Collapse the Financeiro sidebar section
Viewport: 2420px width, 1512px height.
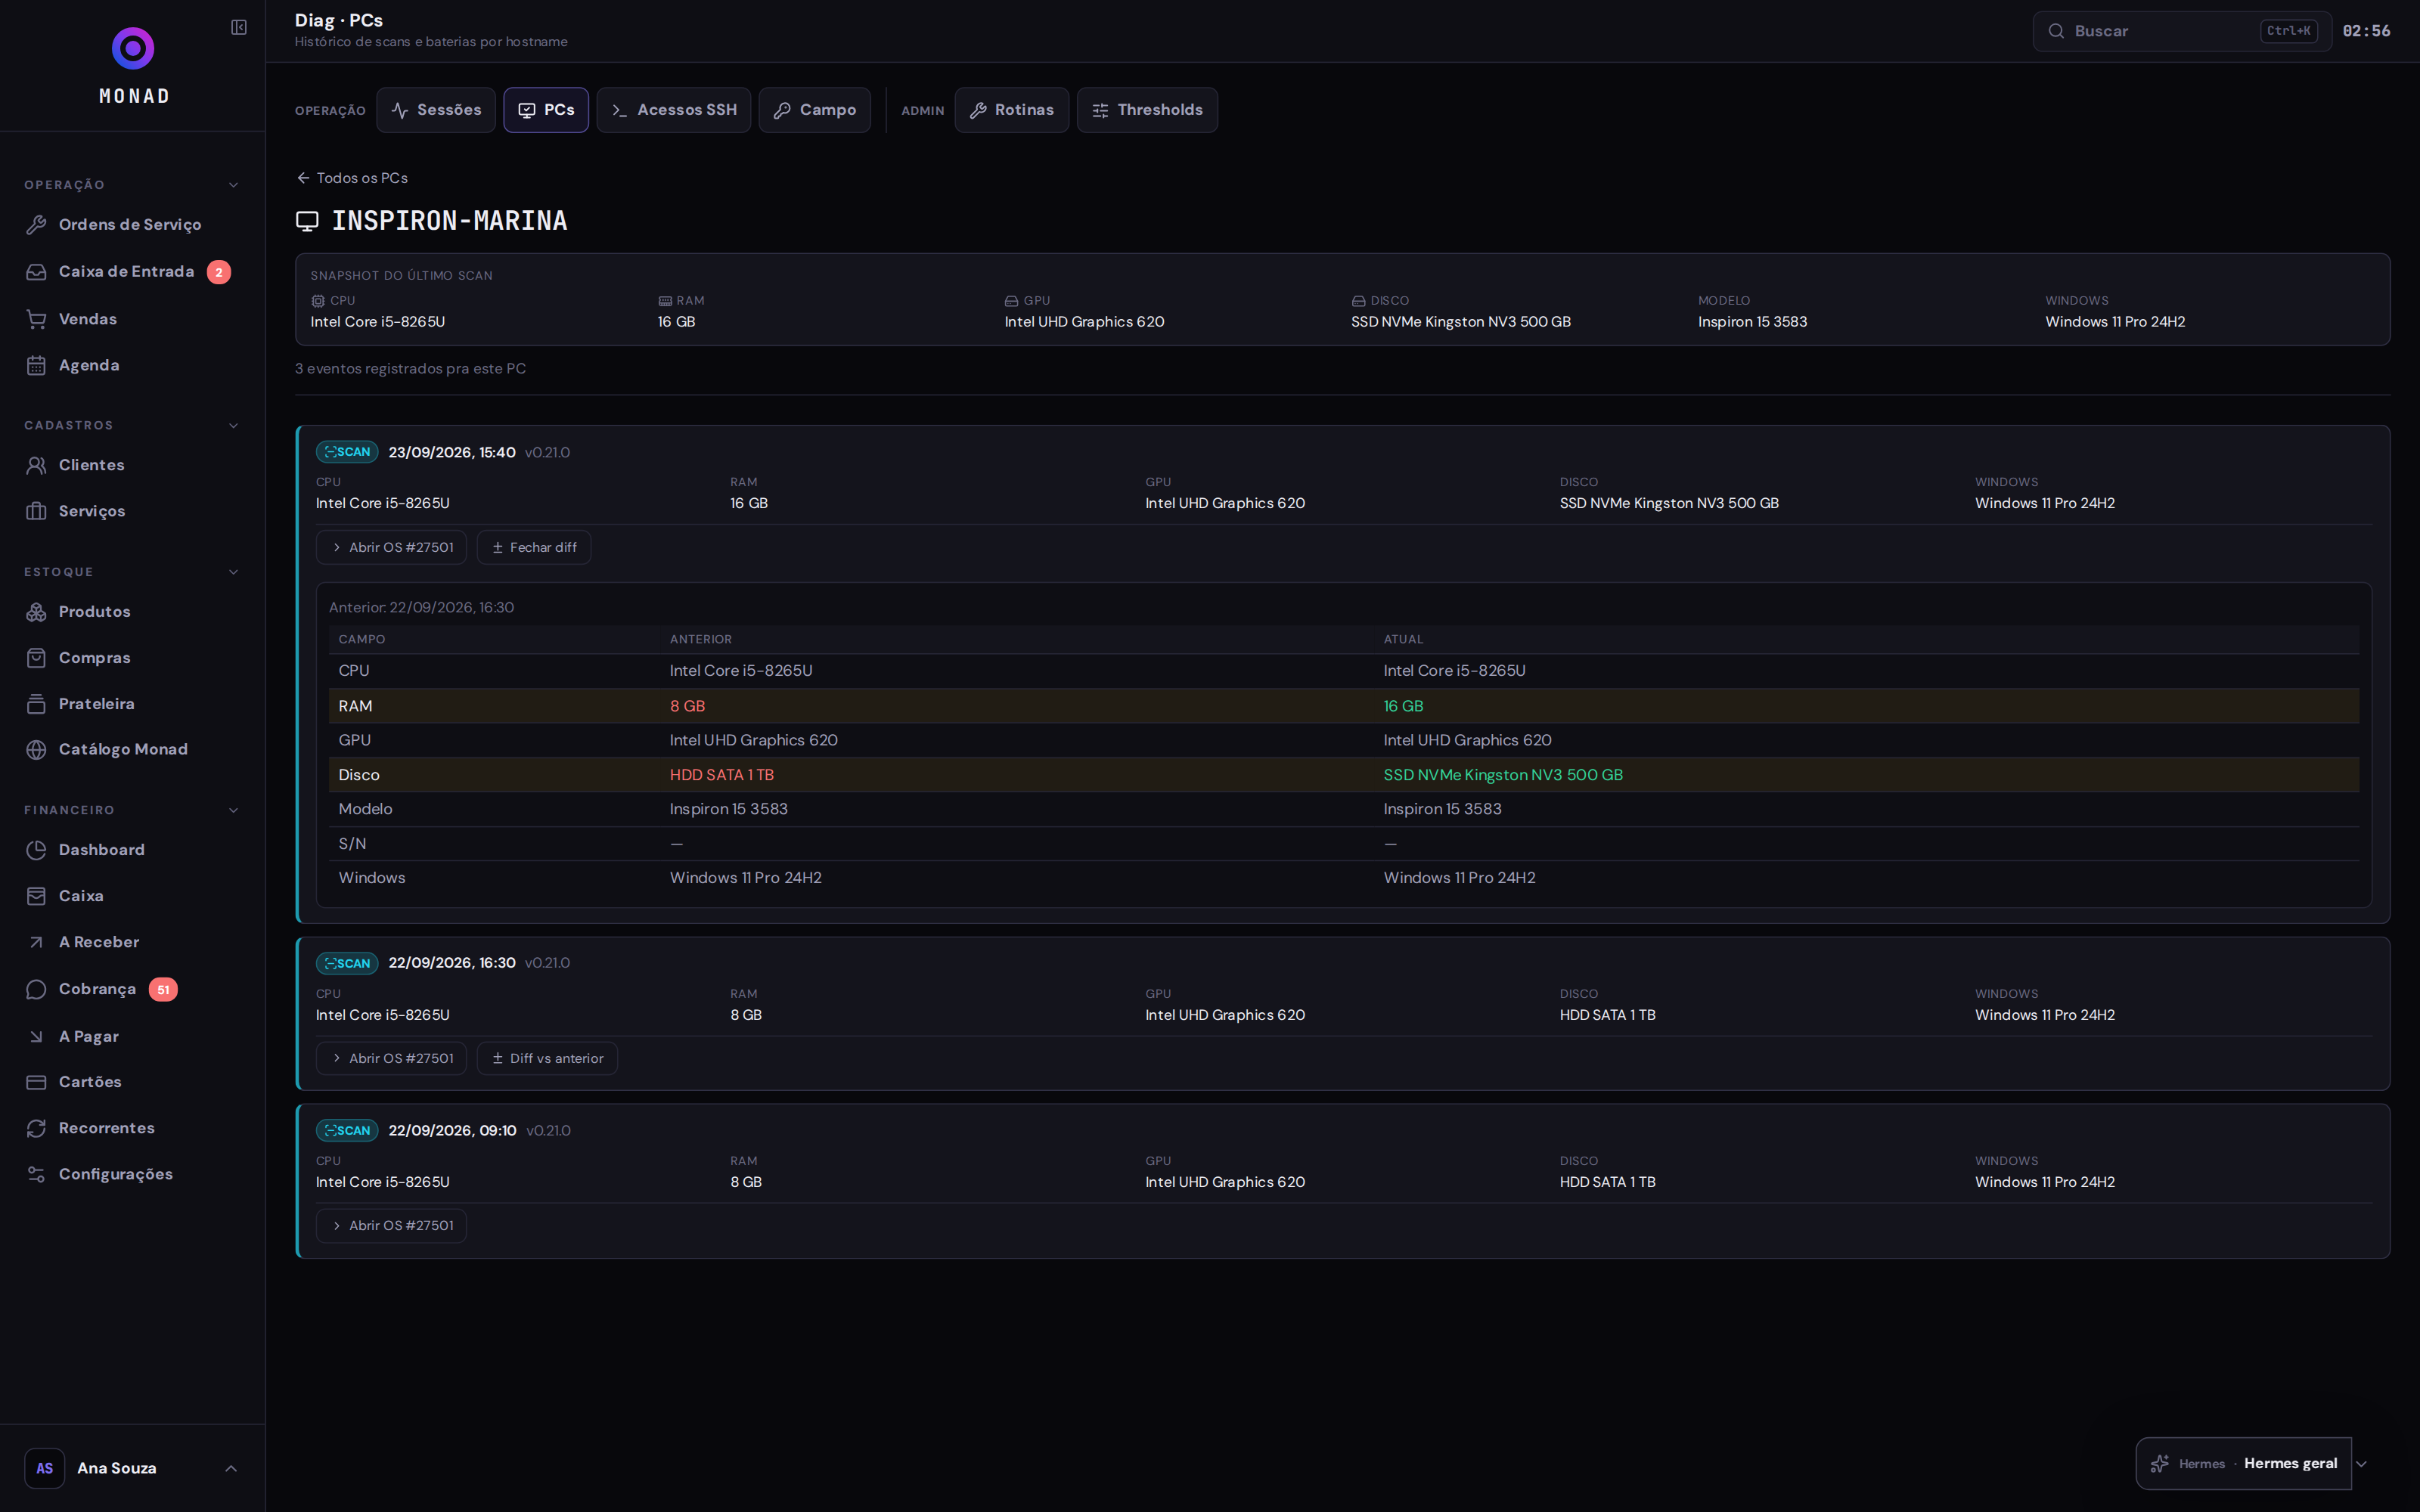click(233, 810)
